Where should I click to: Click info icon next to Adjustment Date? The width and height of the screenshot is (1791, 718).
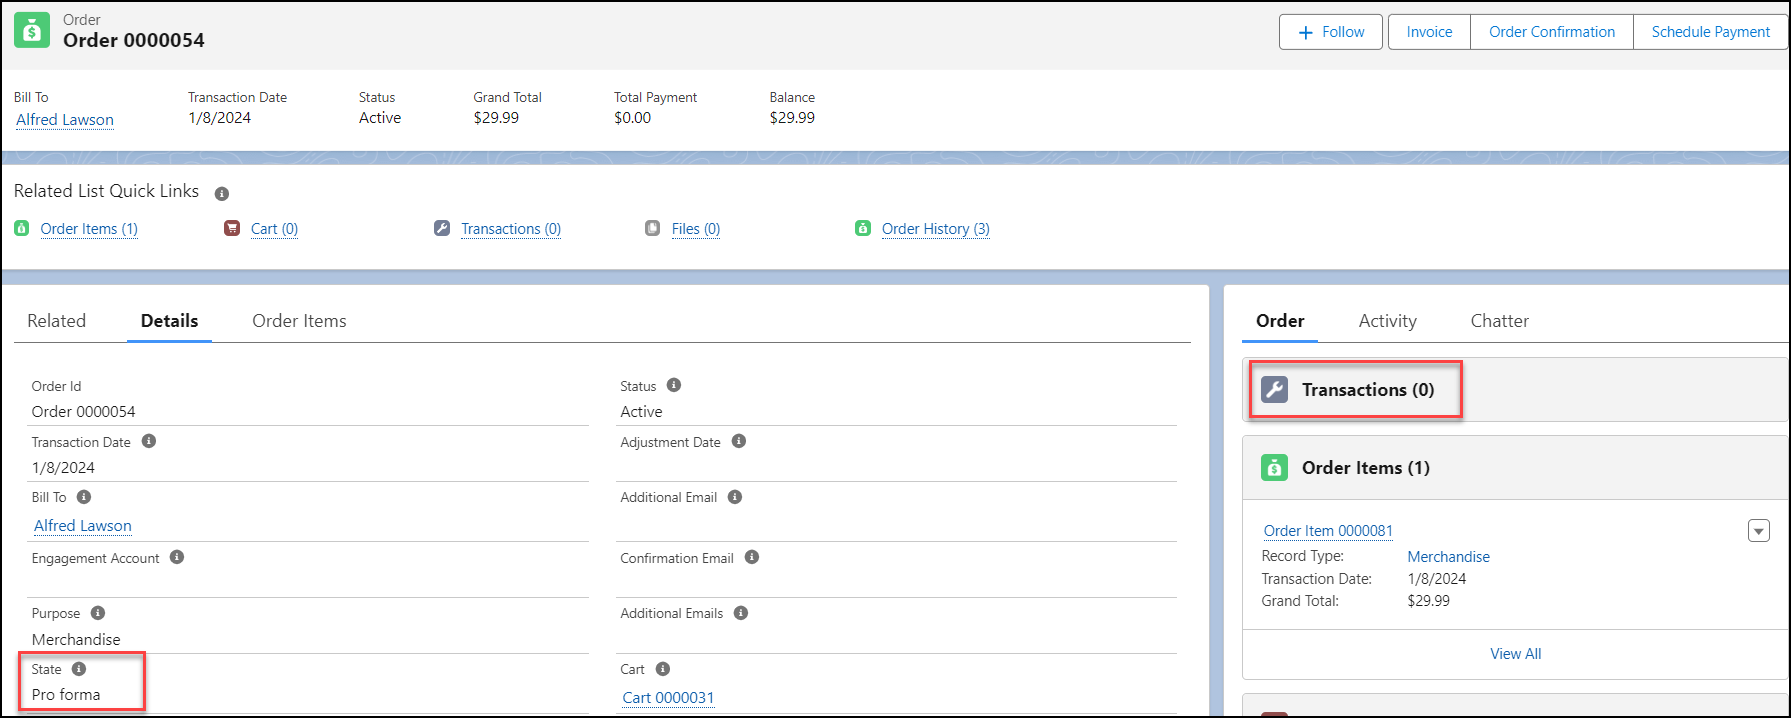pos(739,441)
